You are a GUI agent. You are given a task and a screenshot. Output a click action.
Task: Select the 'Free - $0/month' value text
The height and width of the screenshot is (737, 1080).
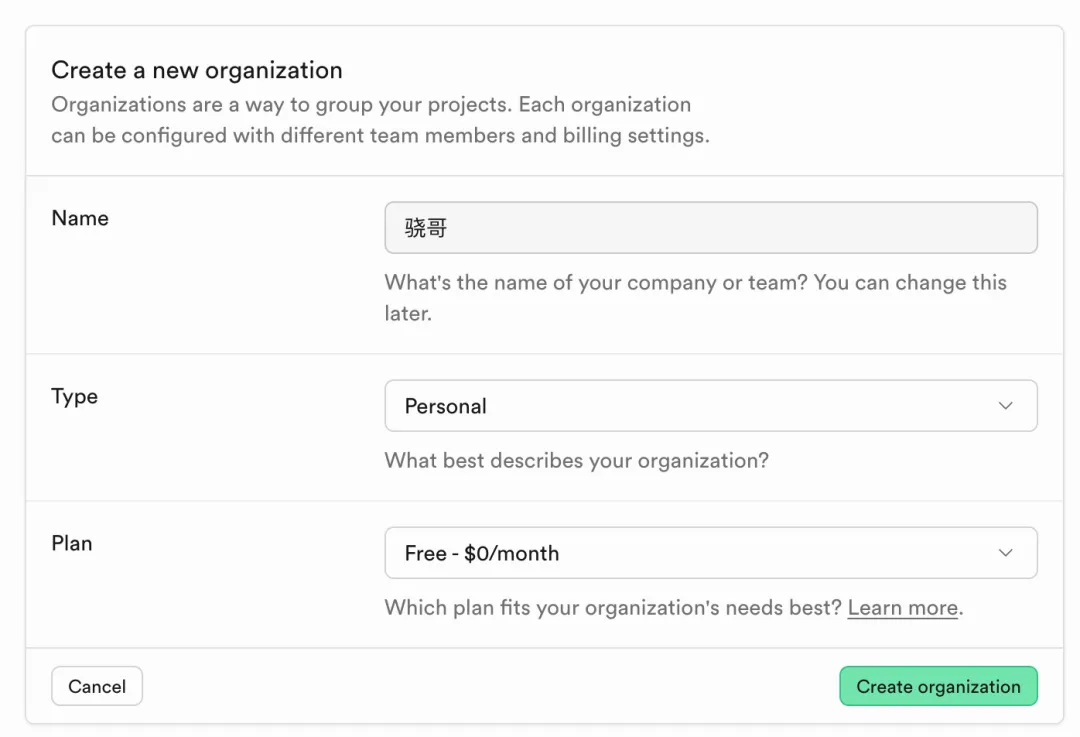coord(482,553)
